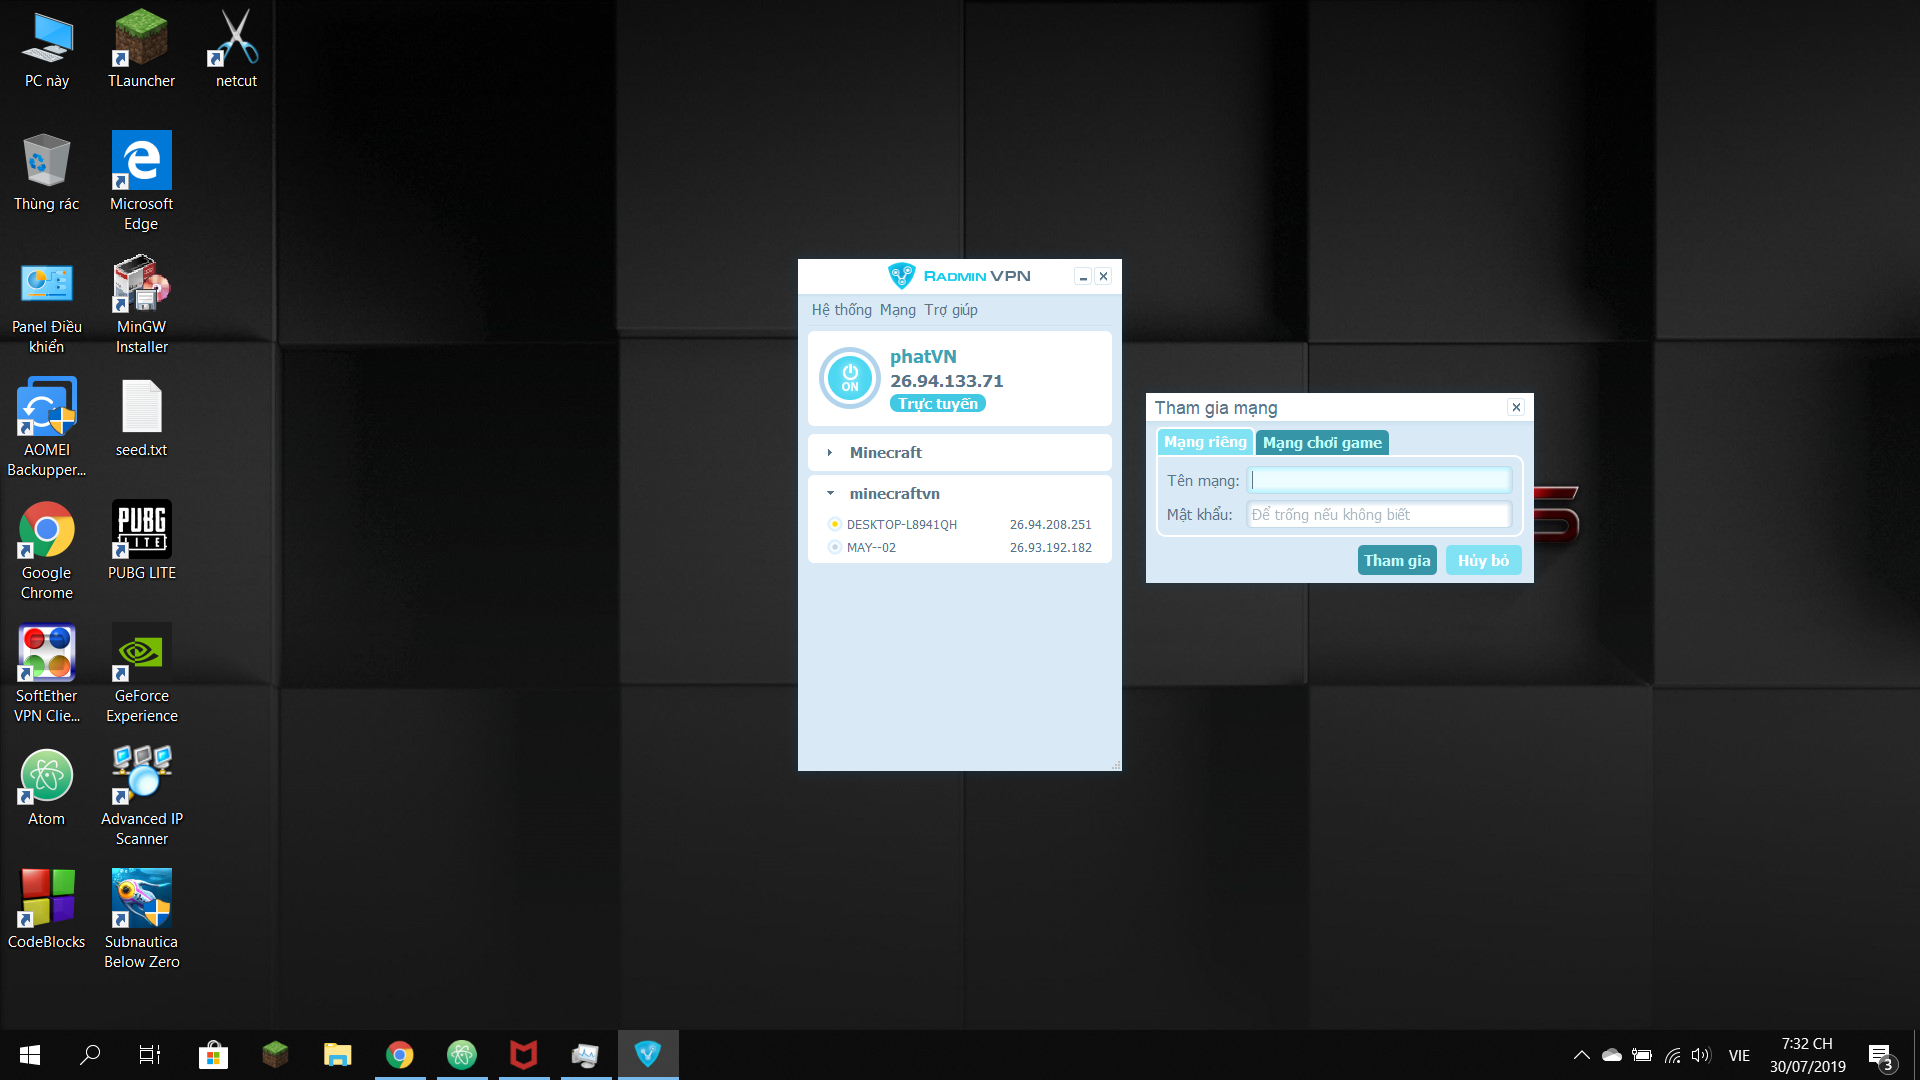Switch to Mạng riêng tab
1920x1080 pixels.
1204,442
